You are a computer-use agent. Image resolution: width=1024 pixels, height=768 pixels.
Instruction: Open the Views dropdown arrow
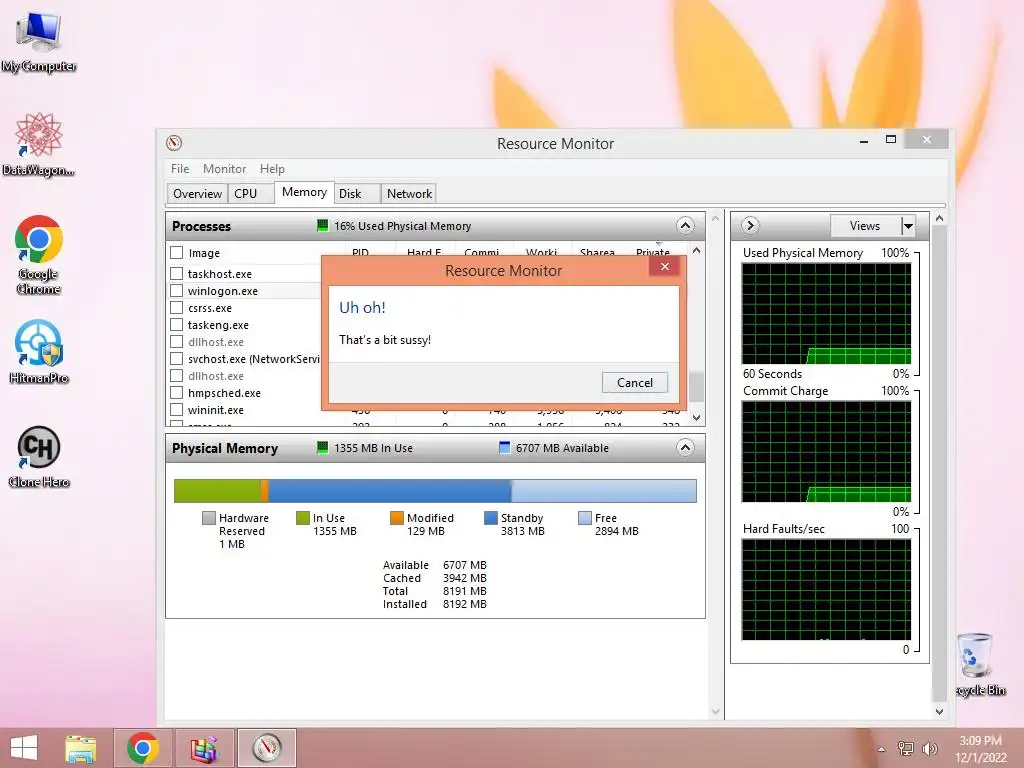(x=908, y=226)
